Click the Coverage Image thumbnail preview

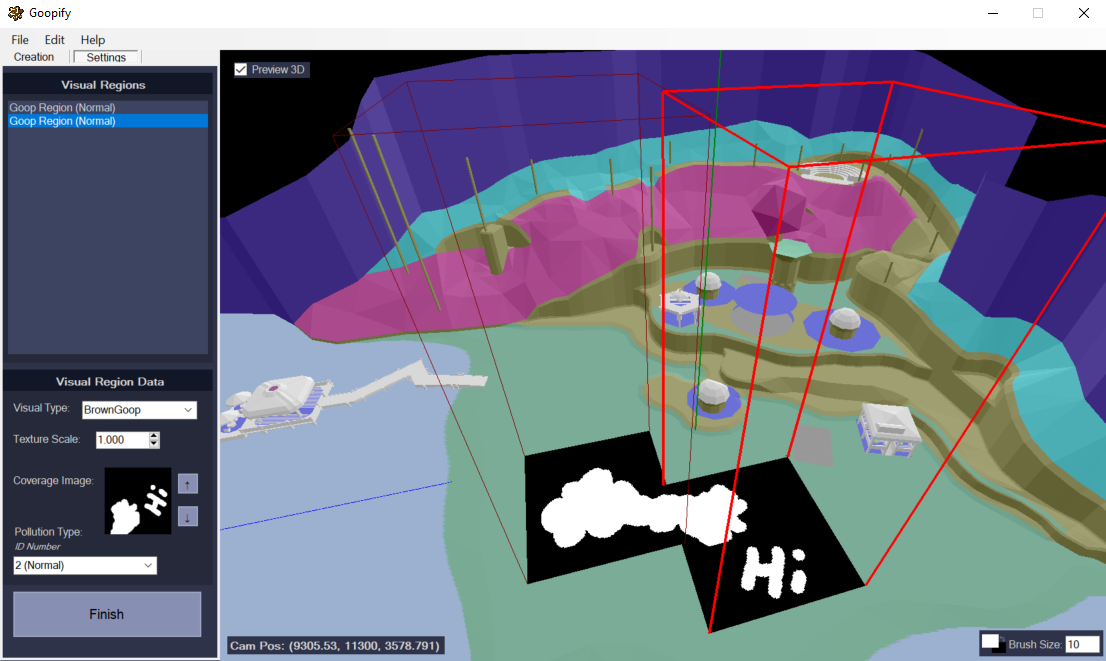pyautogui.click(x=138, y=501)
